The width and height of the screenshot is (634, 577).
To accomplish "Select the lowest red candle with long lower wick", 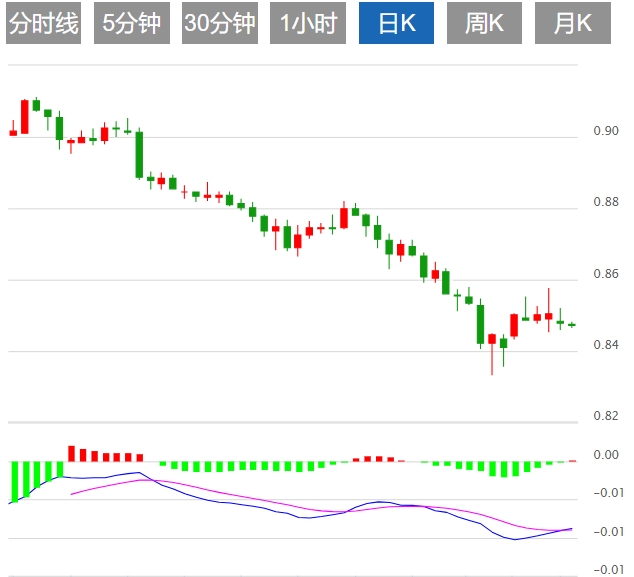I will click(x=492, y=340).
